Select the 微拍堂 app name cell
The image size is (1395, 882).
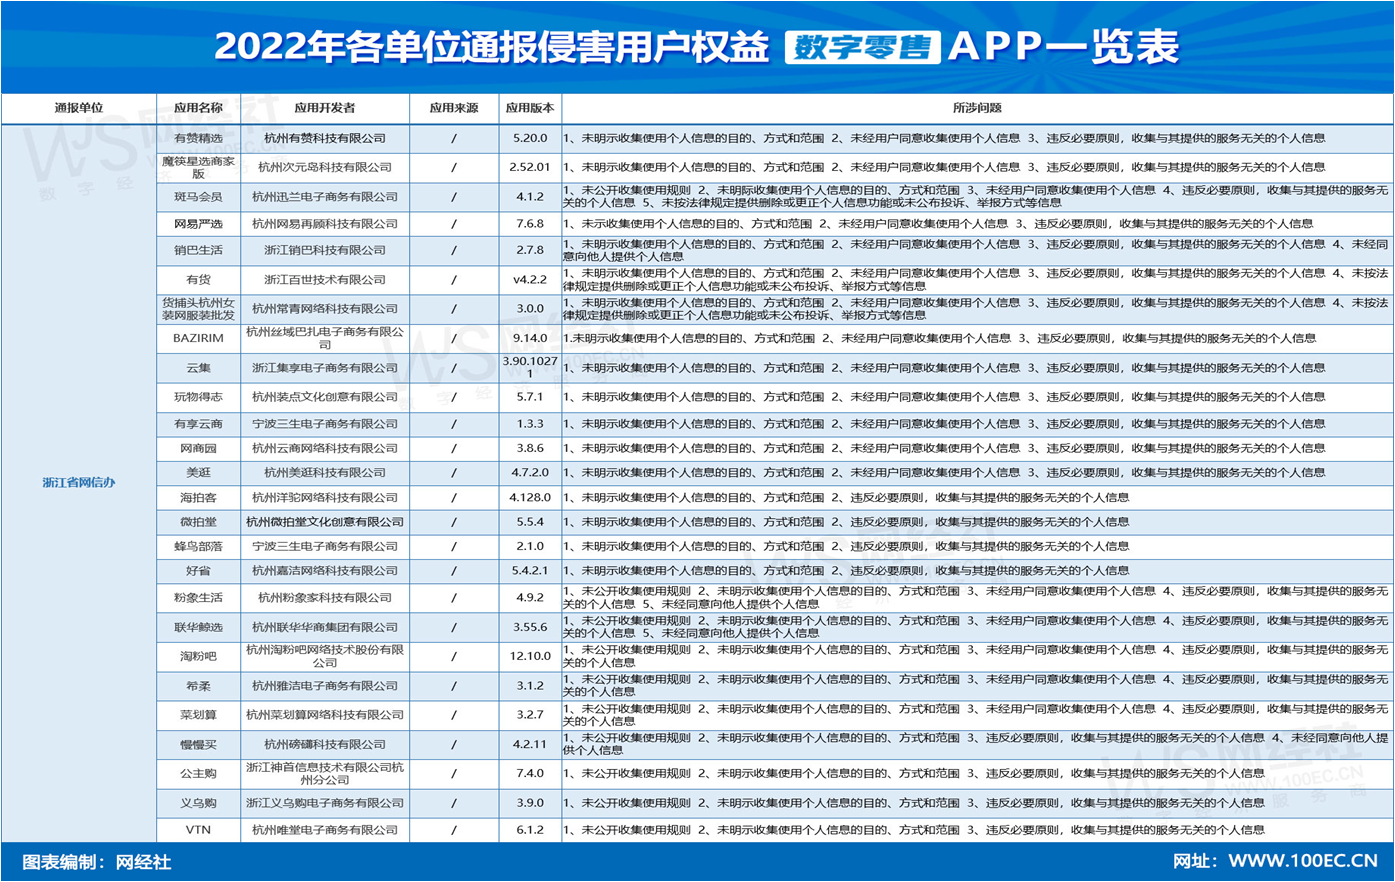point(198,522)
